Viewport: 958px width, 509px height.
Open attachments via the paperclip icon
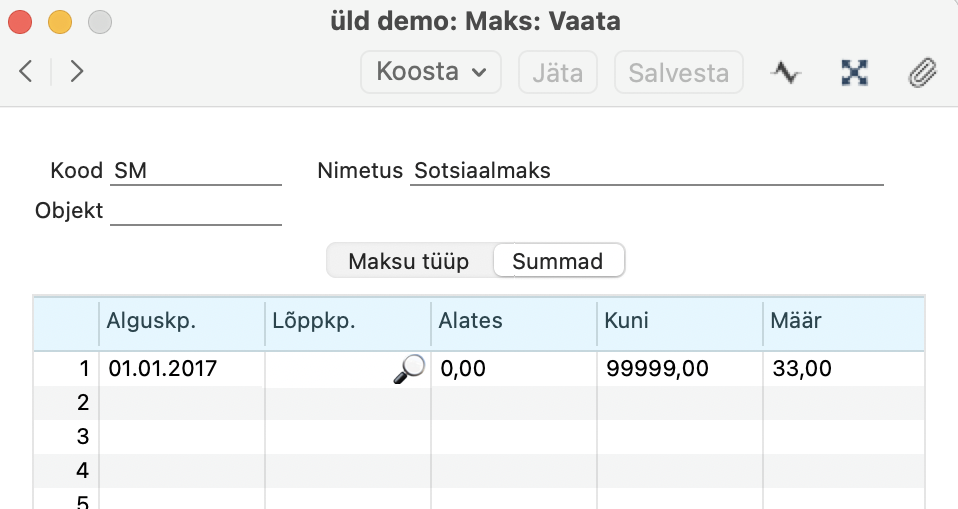click(x=923, y=73)
